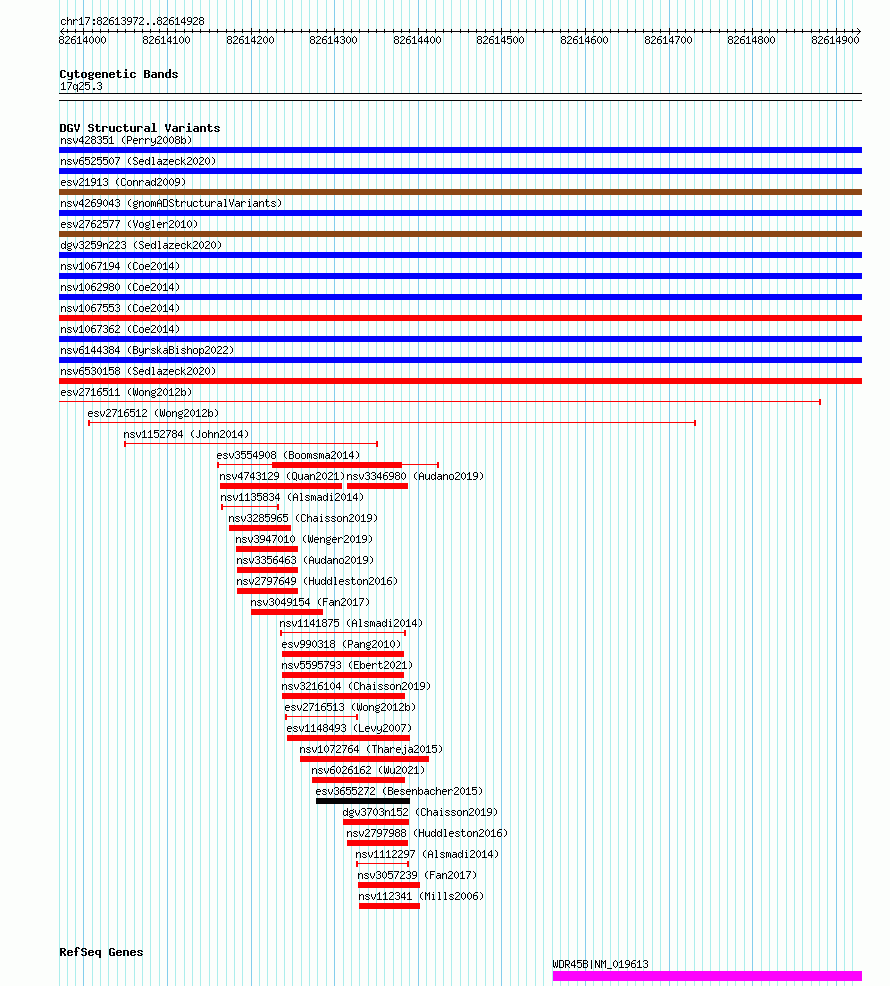The width and height of the screenshot is (890, 986).
Task: Open the esv1148493 (Levy2007) label
Action: coord(349,728)
